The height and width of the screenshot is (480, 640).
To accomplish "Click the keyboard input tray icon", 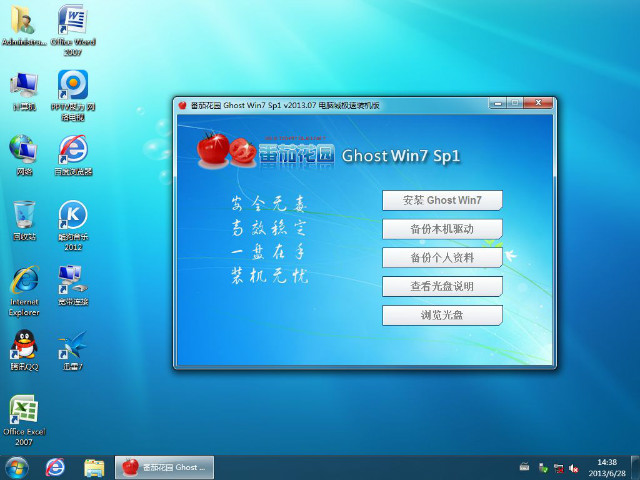I will [524, 467].
